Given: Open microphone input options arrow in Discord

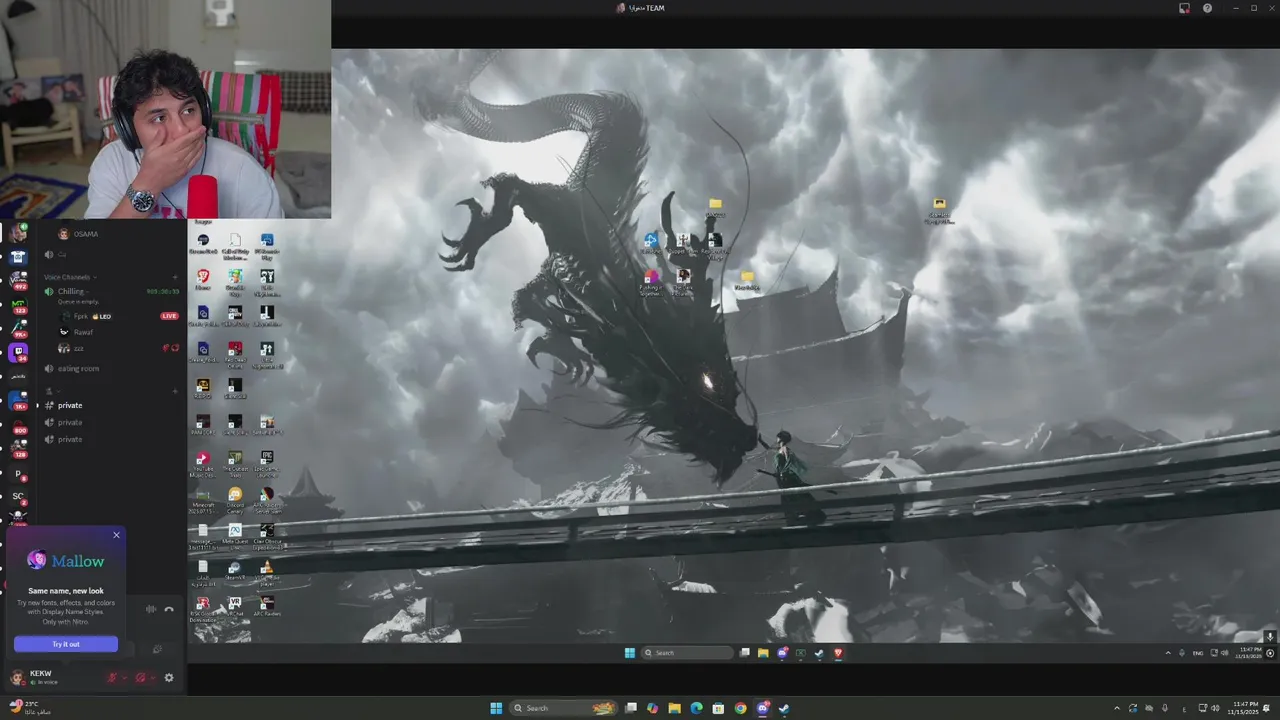Looking at the screenshot, I should tap(125, 678).
